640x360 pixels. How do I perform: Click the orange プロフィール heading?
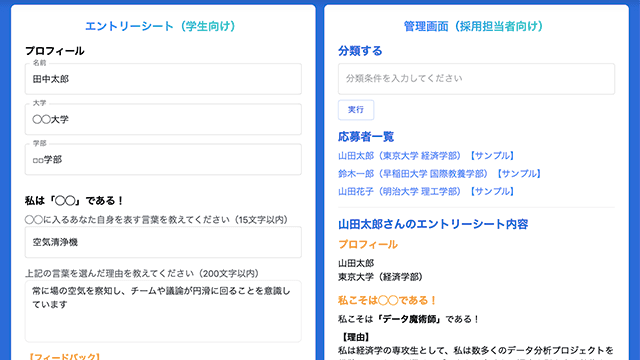368,244
